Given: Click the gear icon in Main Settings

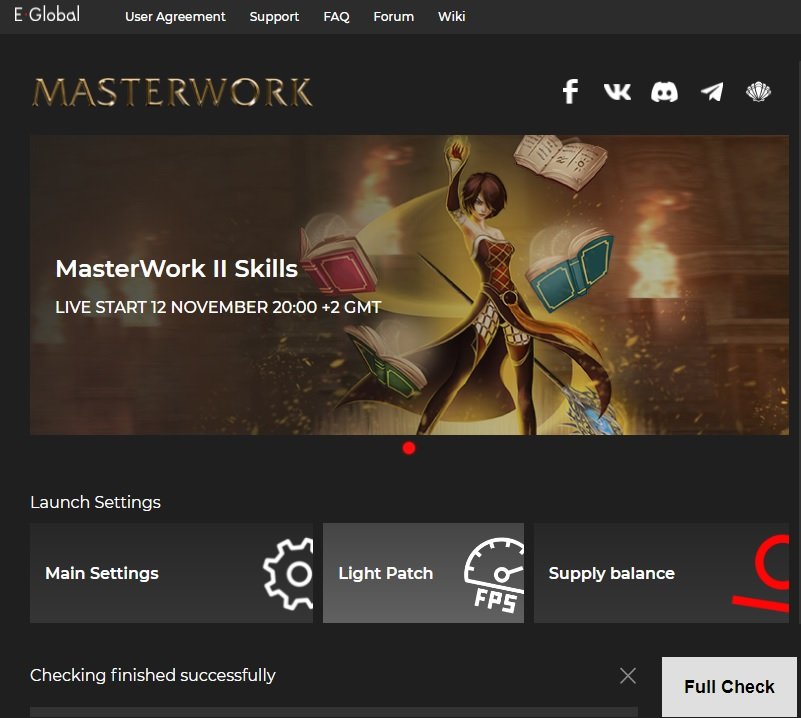Looking at the screenshot, I should point(289,573).
